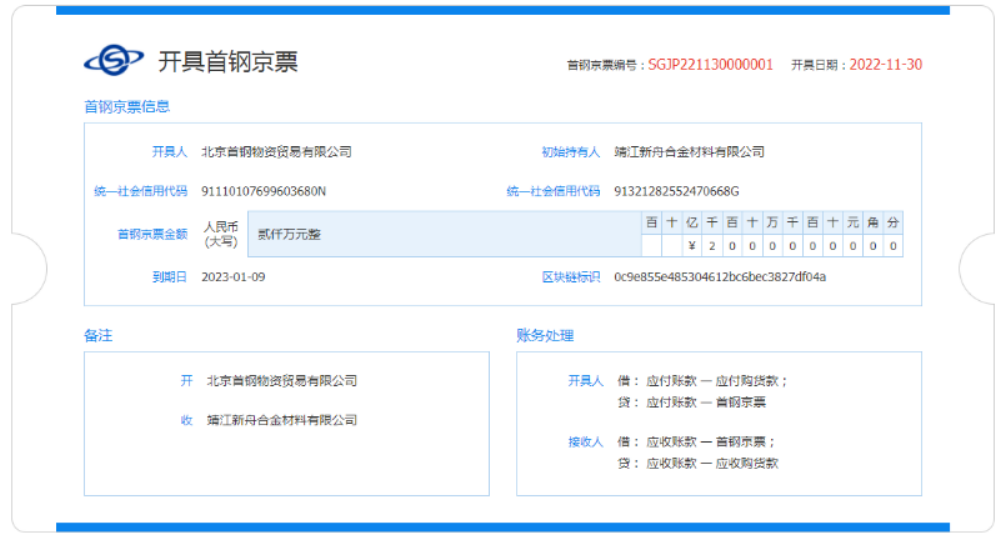Click the 开具人 label in accounting box

tap(585, 380)
